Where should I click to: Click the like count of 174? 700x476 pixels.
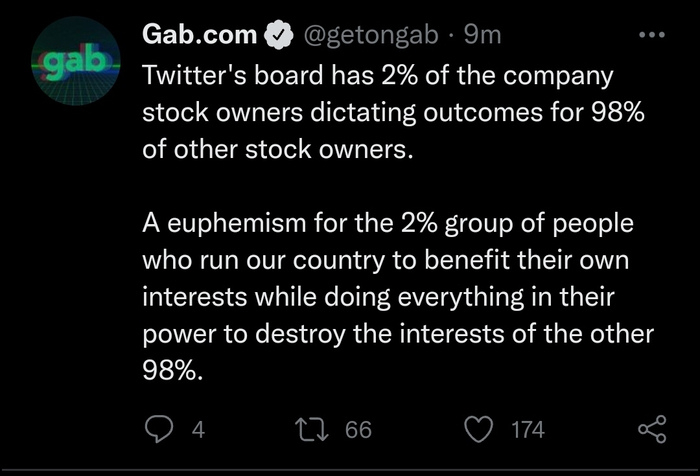(x=527, y=430)
